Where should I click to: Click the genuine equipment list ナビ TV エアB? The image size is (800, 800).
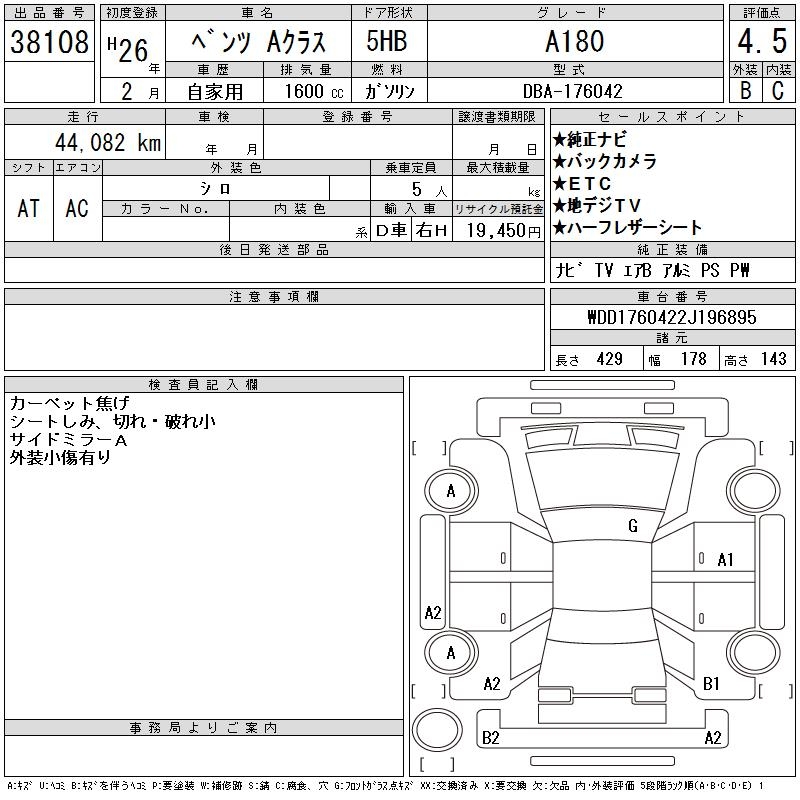[x=653, y=270]
